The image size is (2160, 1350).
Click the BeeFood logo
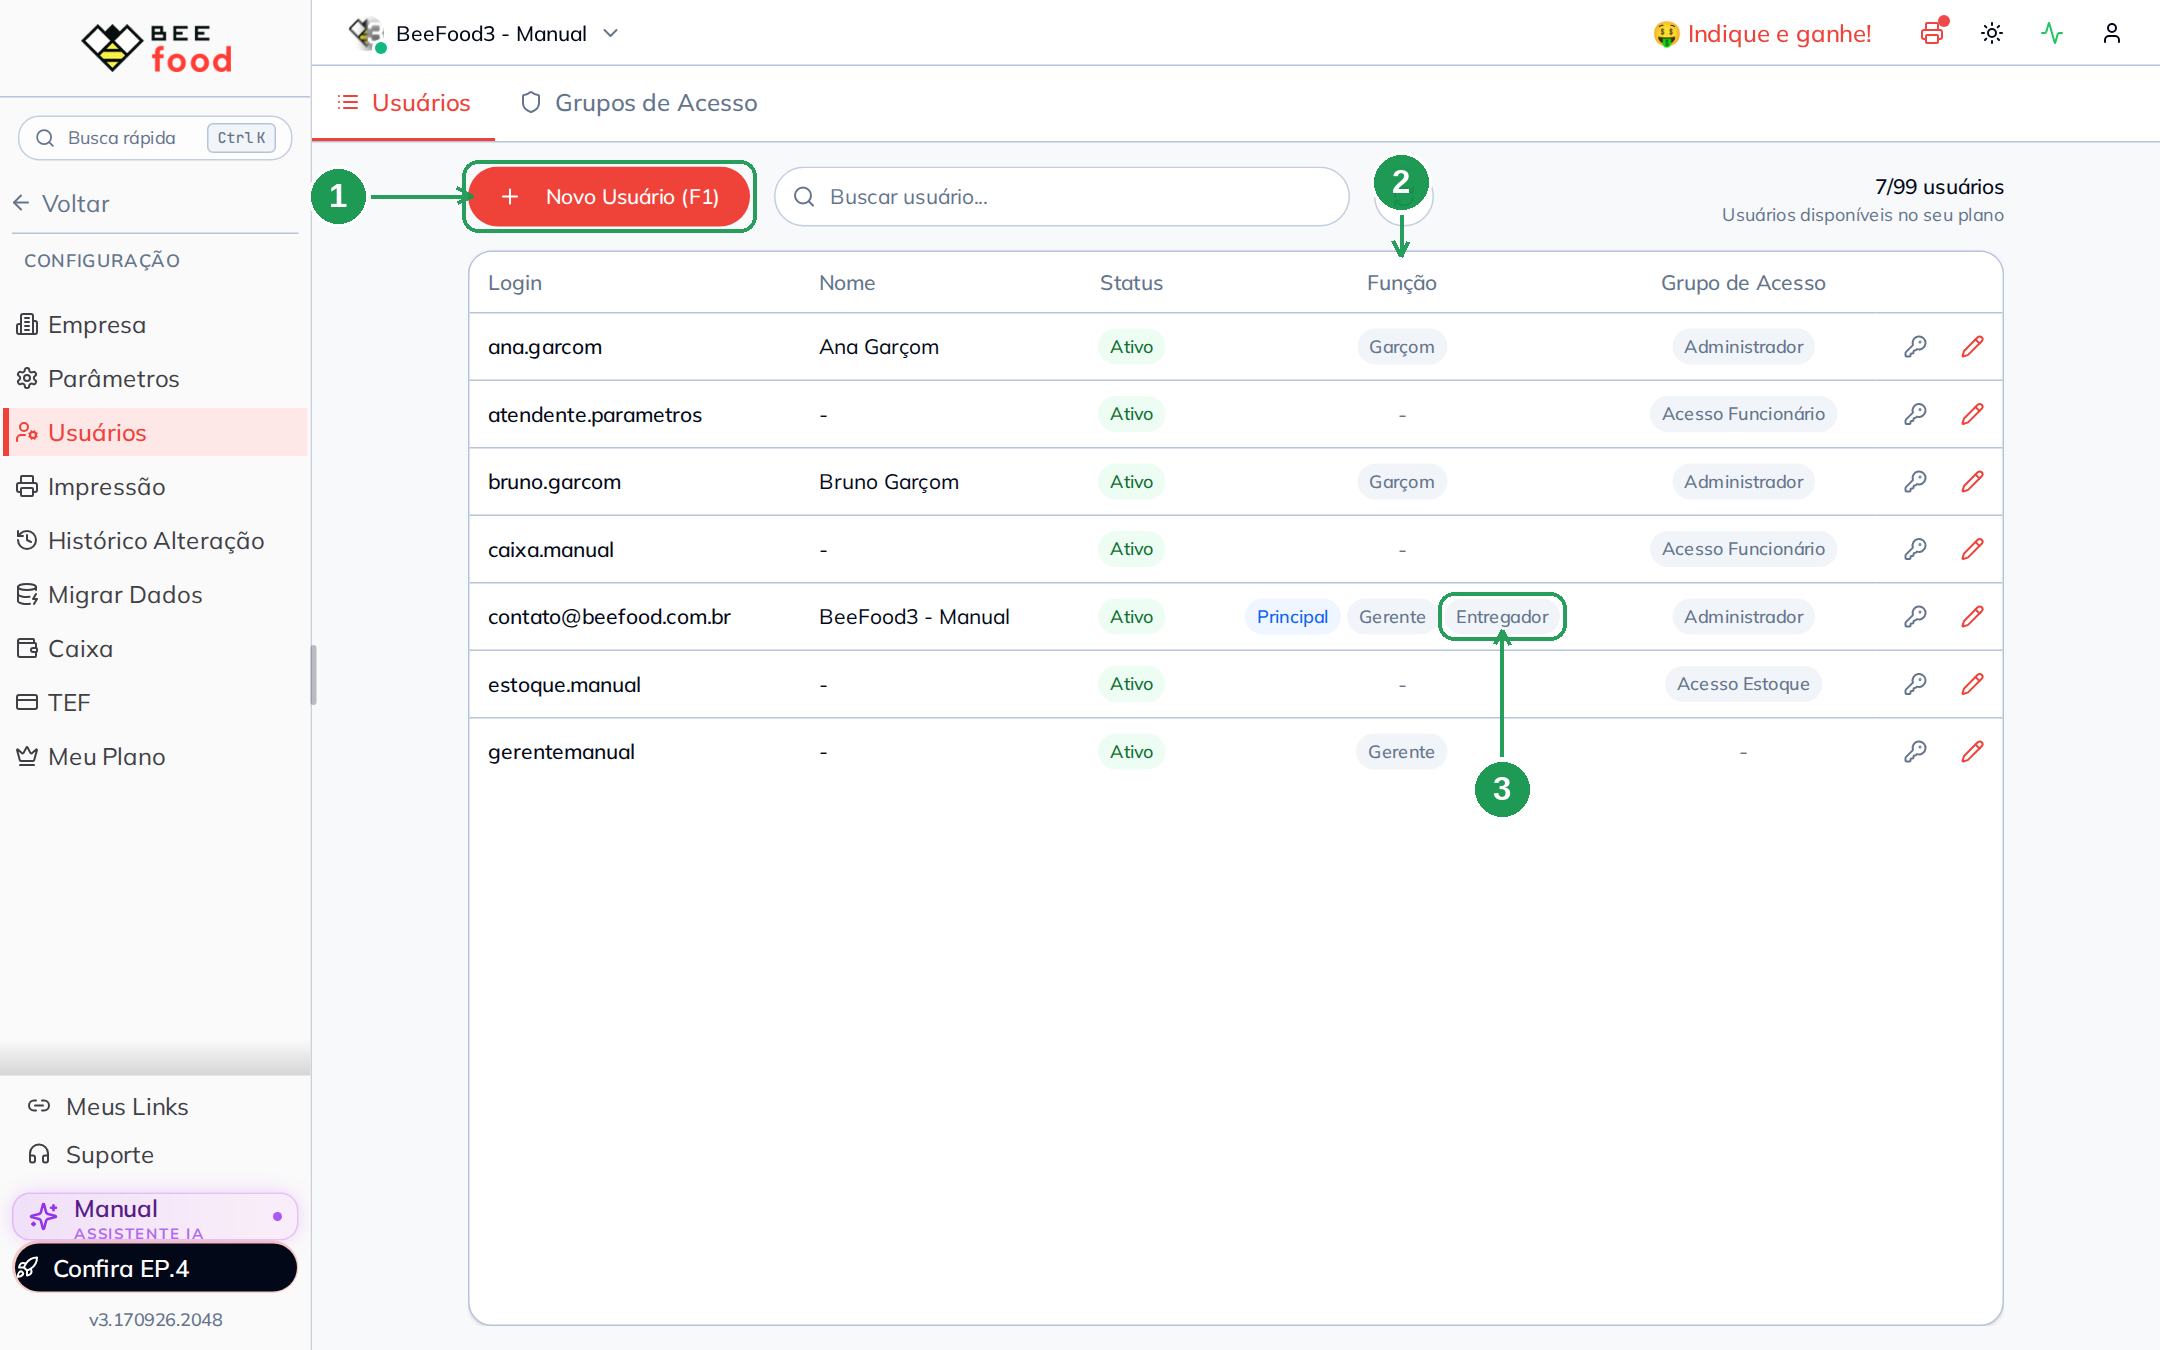coord(156,47)
